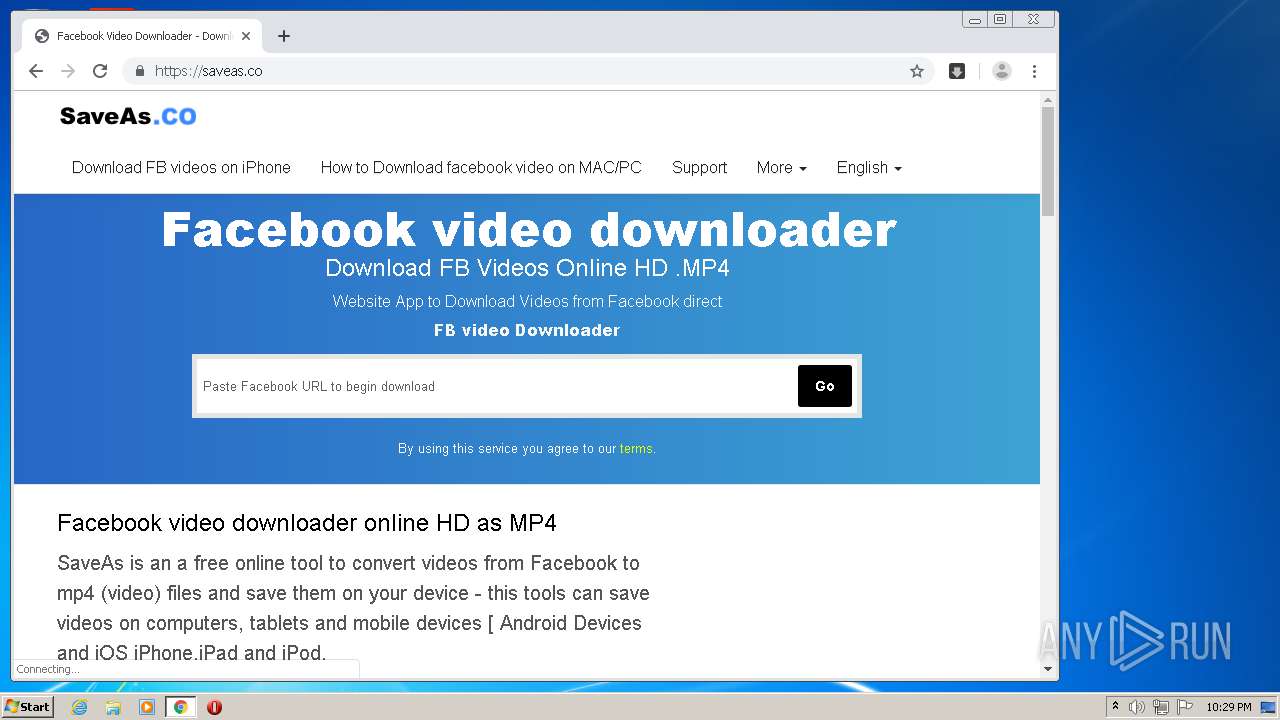Close the Facebook Video Downloader tab
Screen dimensions: 1280x720
tap(246, 36)
